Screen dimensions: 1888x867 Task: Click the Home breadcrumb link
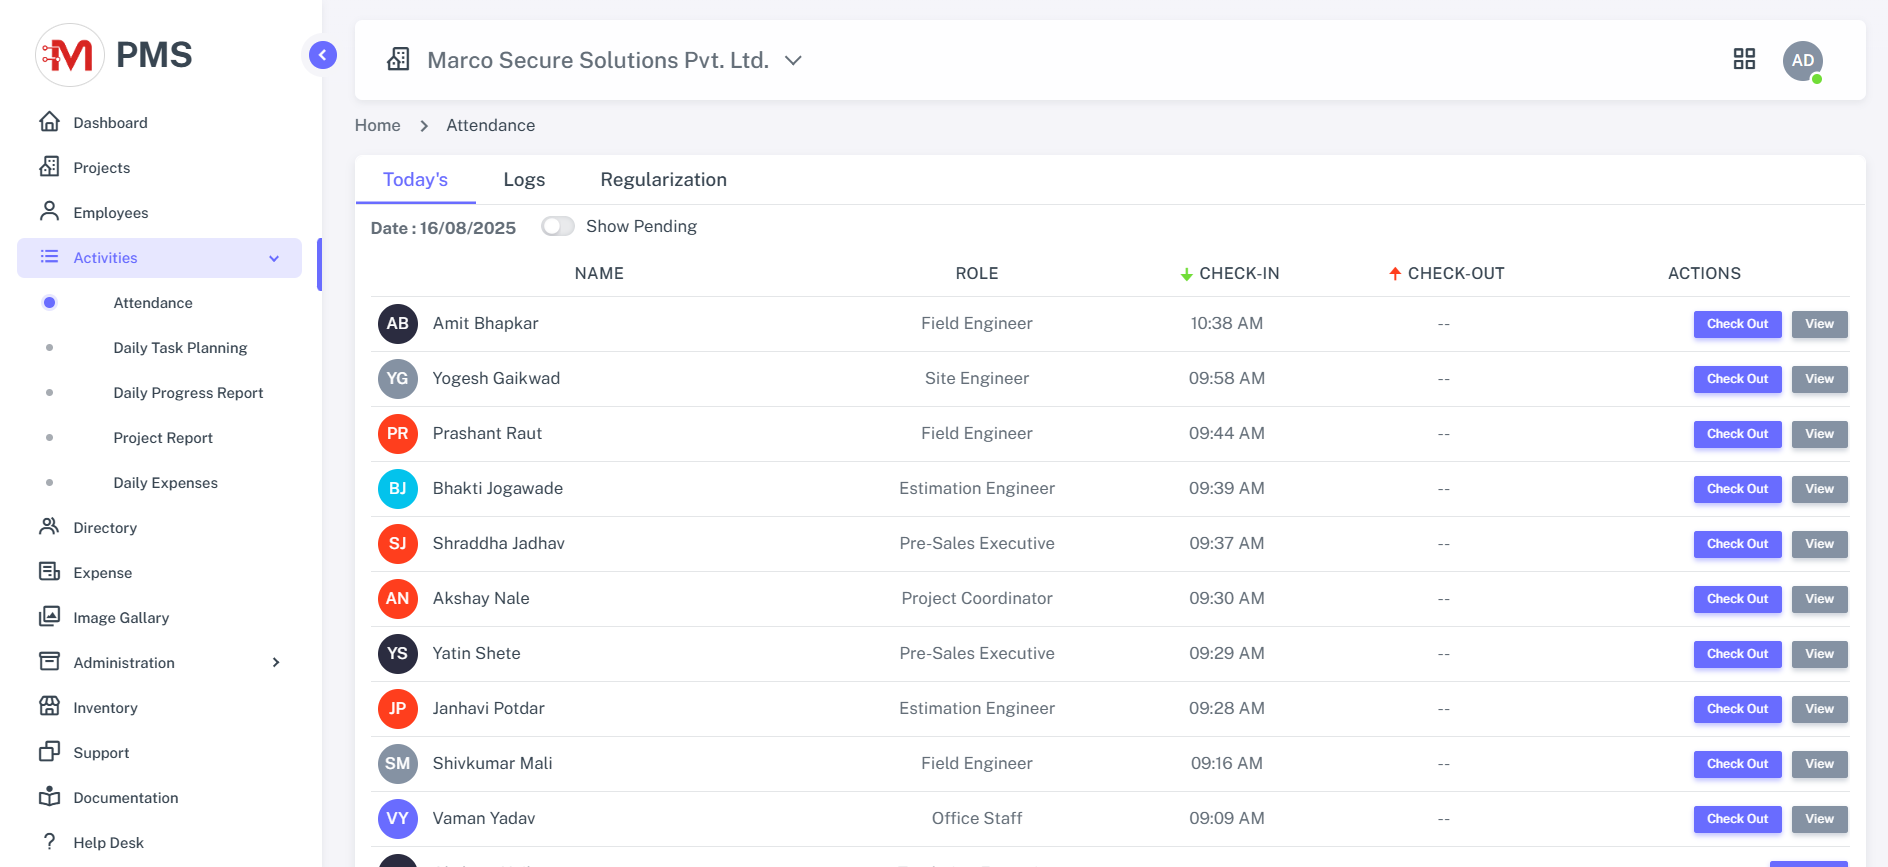tap(377, 125)
